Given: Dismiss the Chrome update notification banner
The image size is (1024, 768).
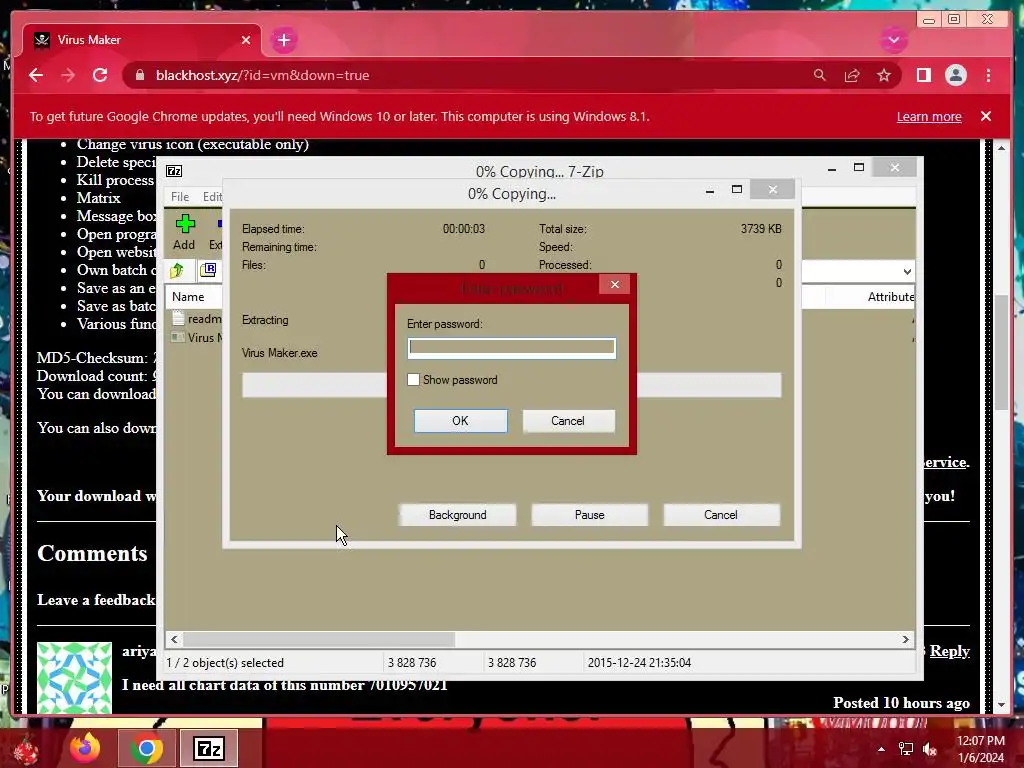Looking at the screenshot, I should pos(985,116).
